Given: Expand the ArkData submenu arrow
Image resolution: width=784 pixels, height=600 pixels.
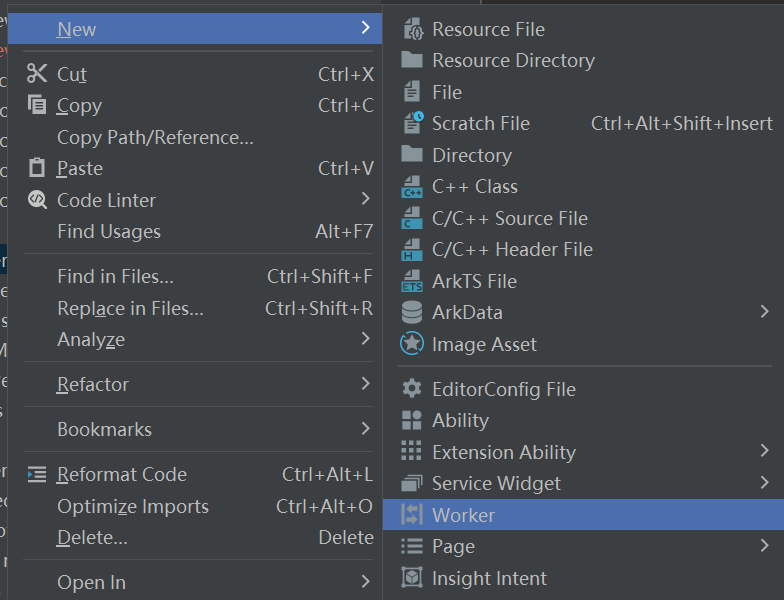Looking at the screenshot, I should tap(765, 312).
